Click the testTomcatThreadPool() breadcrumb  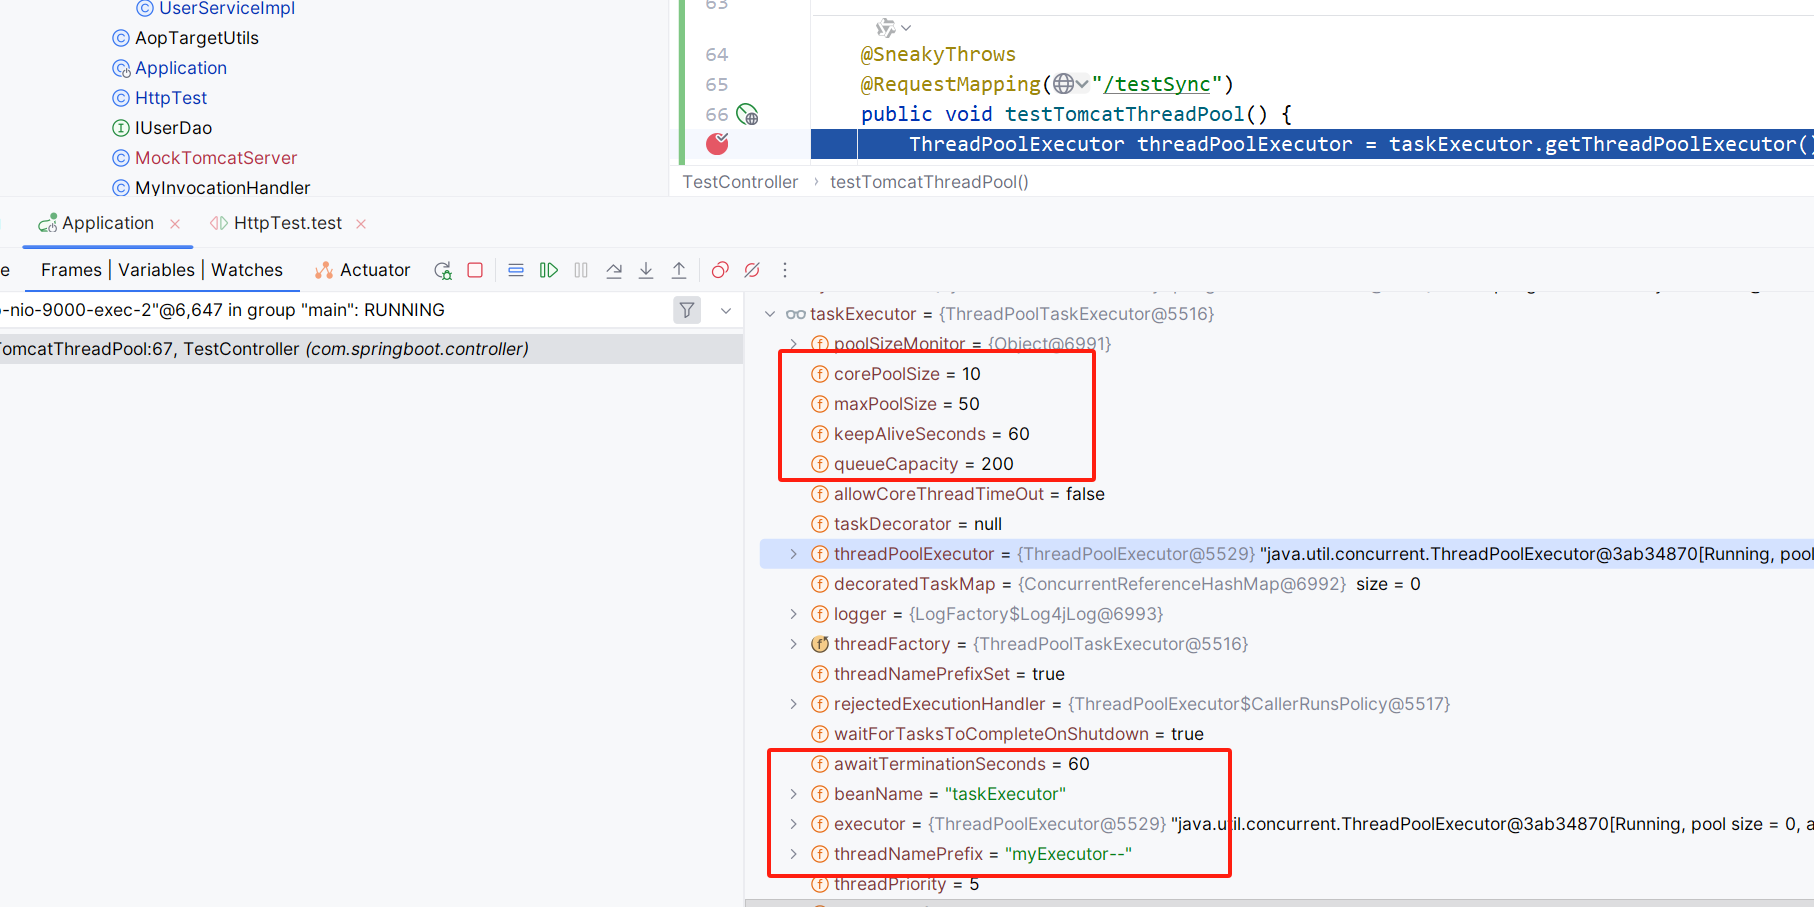pos(929,182)
